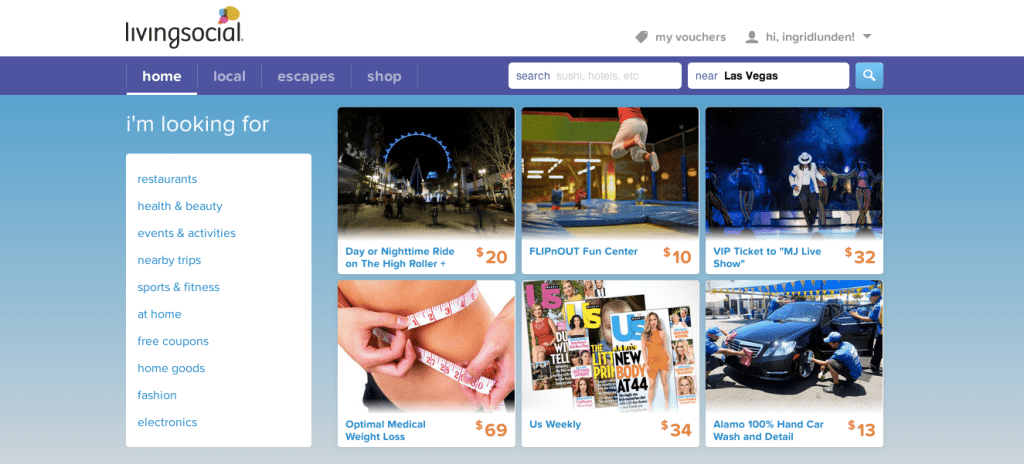Open the shop tab
The width and height of the screenshot is (1024, 464).
click(x=384, y=76)
